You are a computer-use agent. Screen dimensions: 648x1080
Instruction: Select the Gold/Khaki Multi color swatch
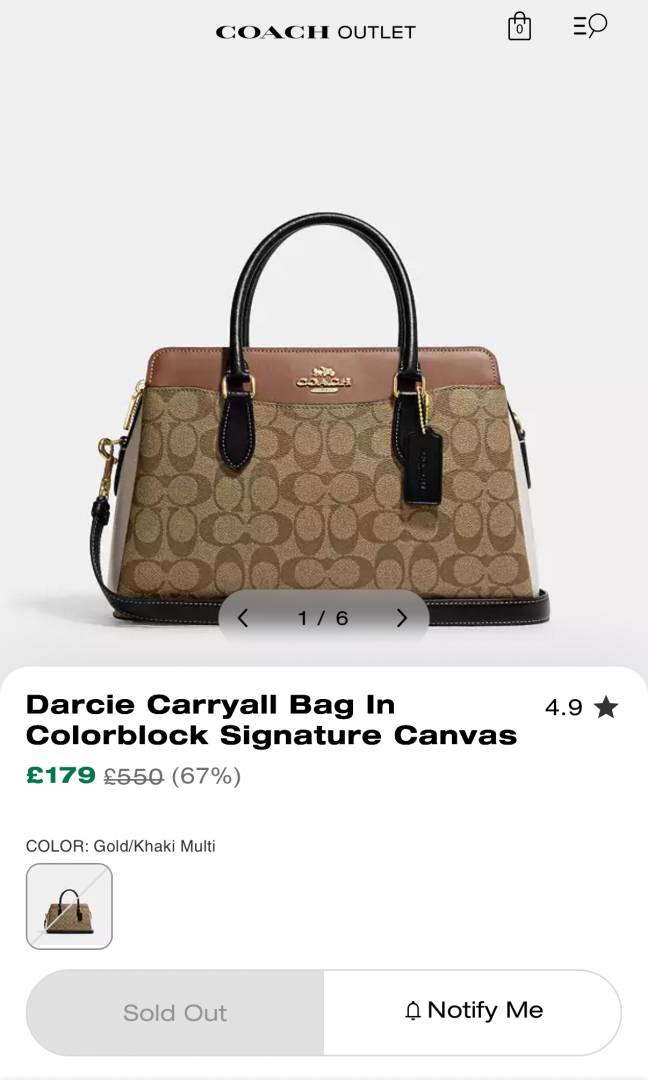[69, 906]
